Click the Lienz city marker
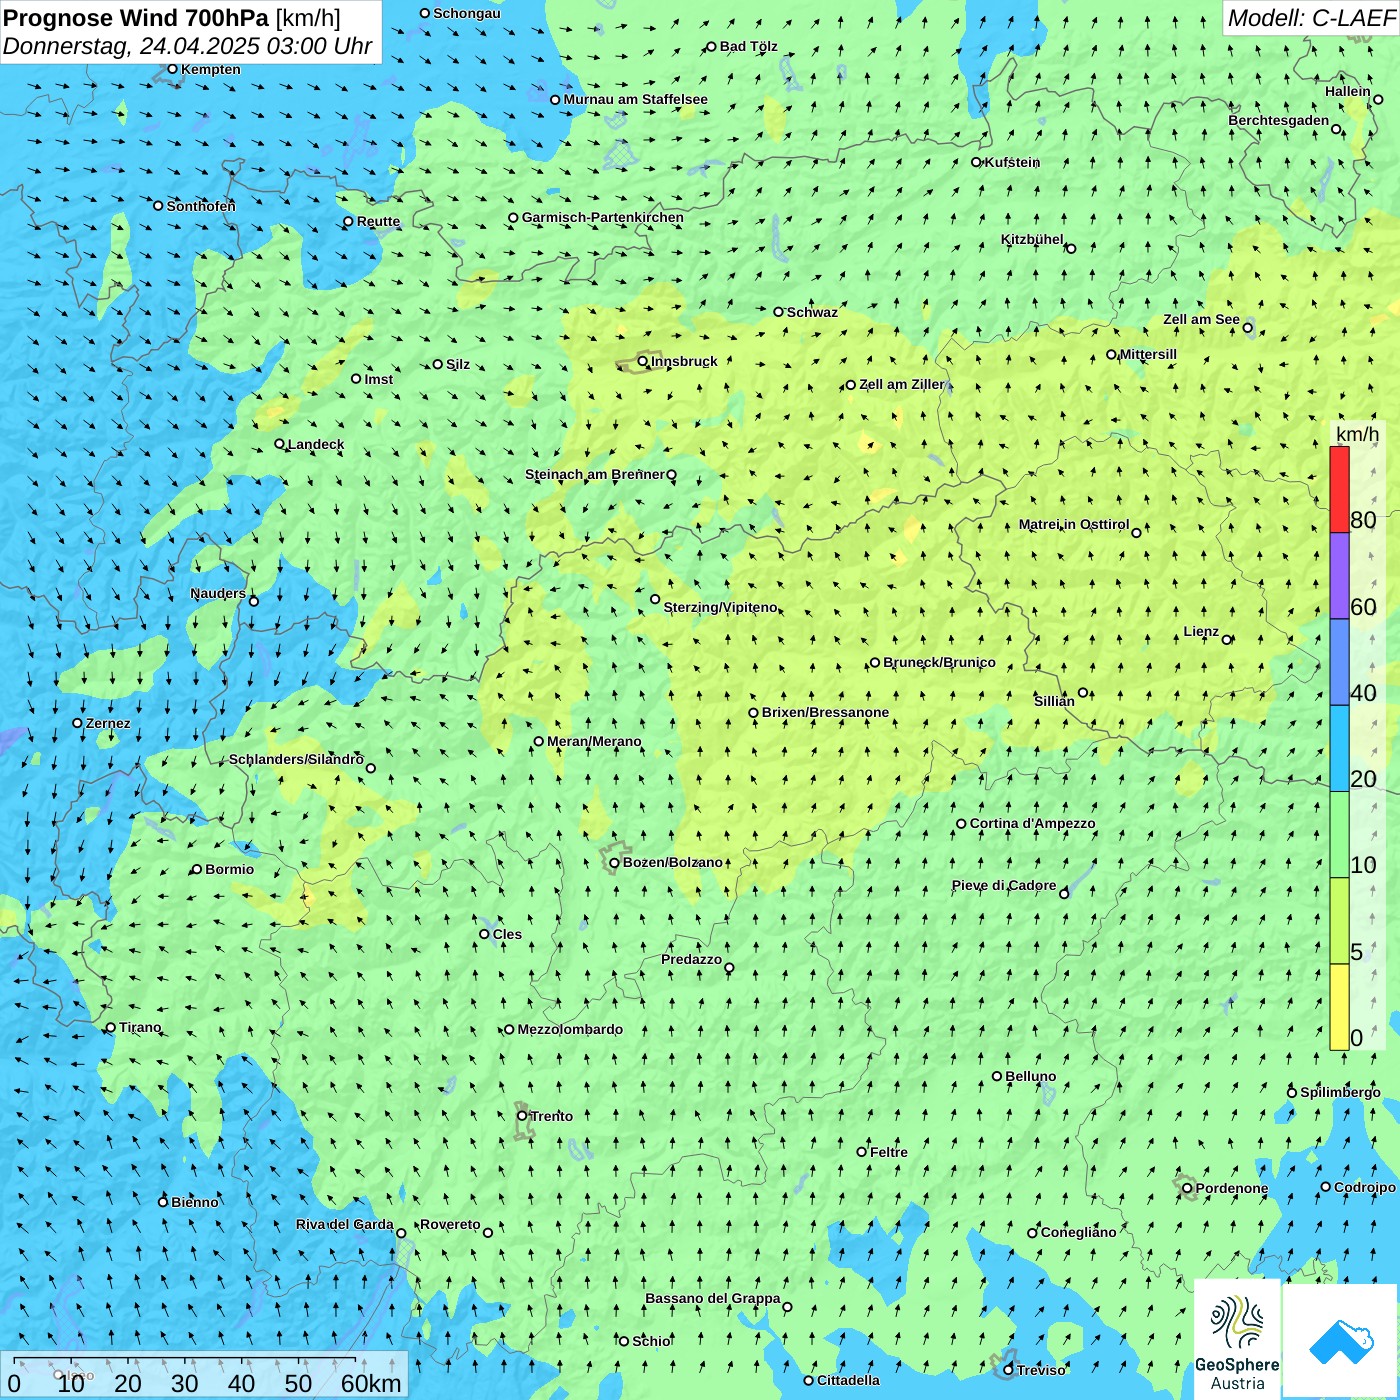The width and height of the screenshot is (1400, 1400). coord(1227,640)
